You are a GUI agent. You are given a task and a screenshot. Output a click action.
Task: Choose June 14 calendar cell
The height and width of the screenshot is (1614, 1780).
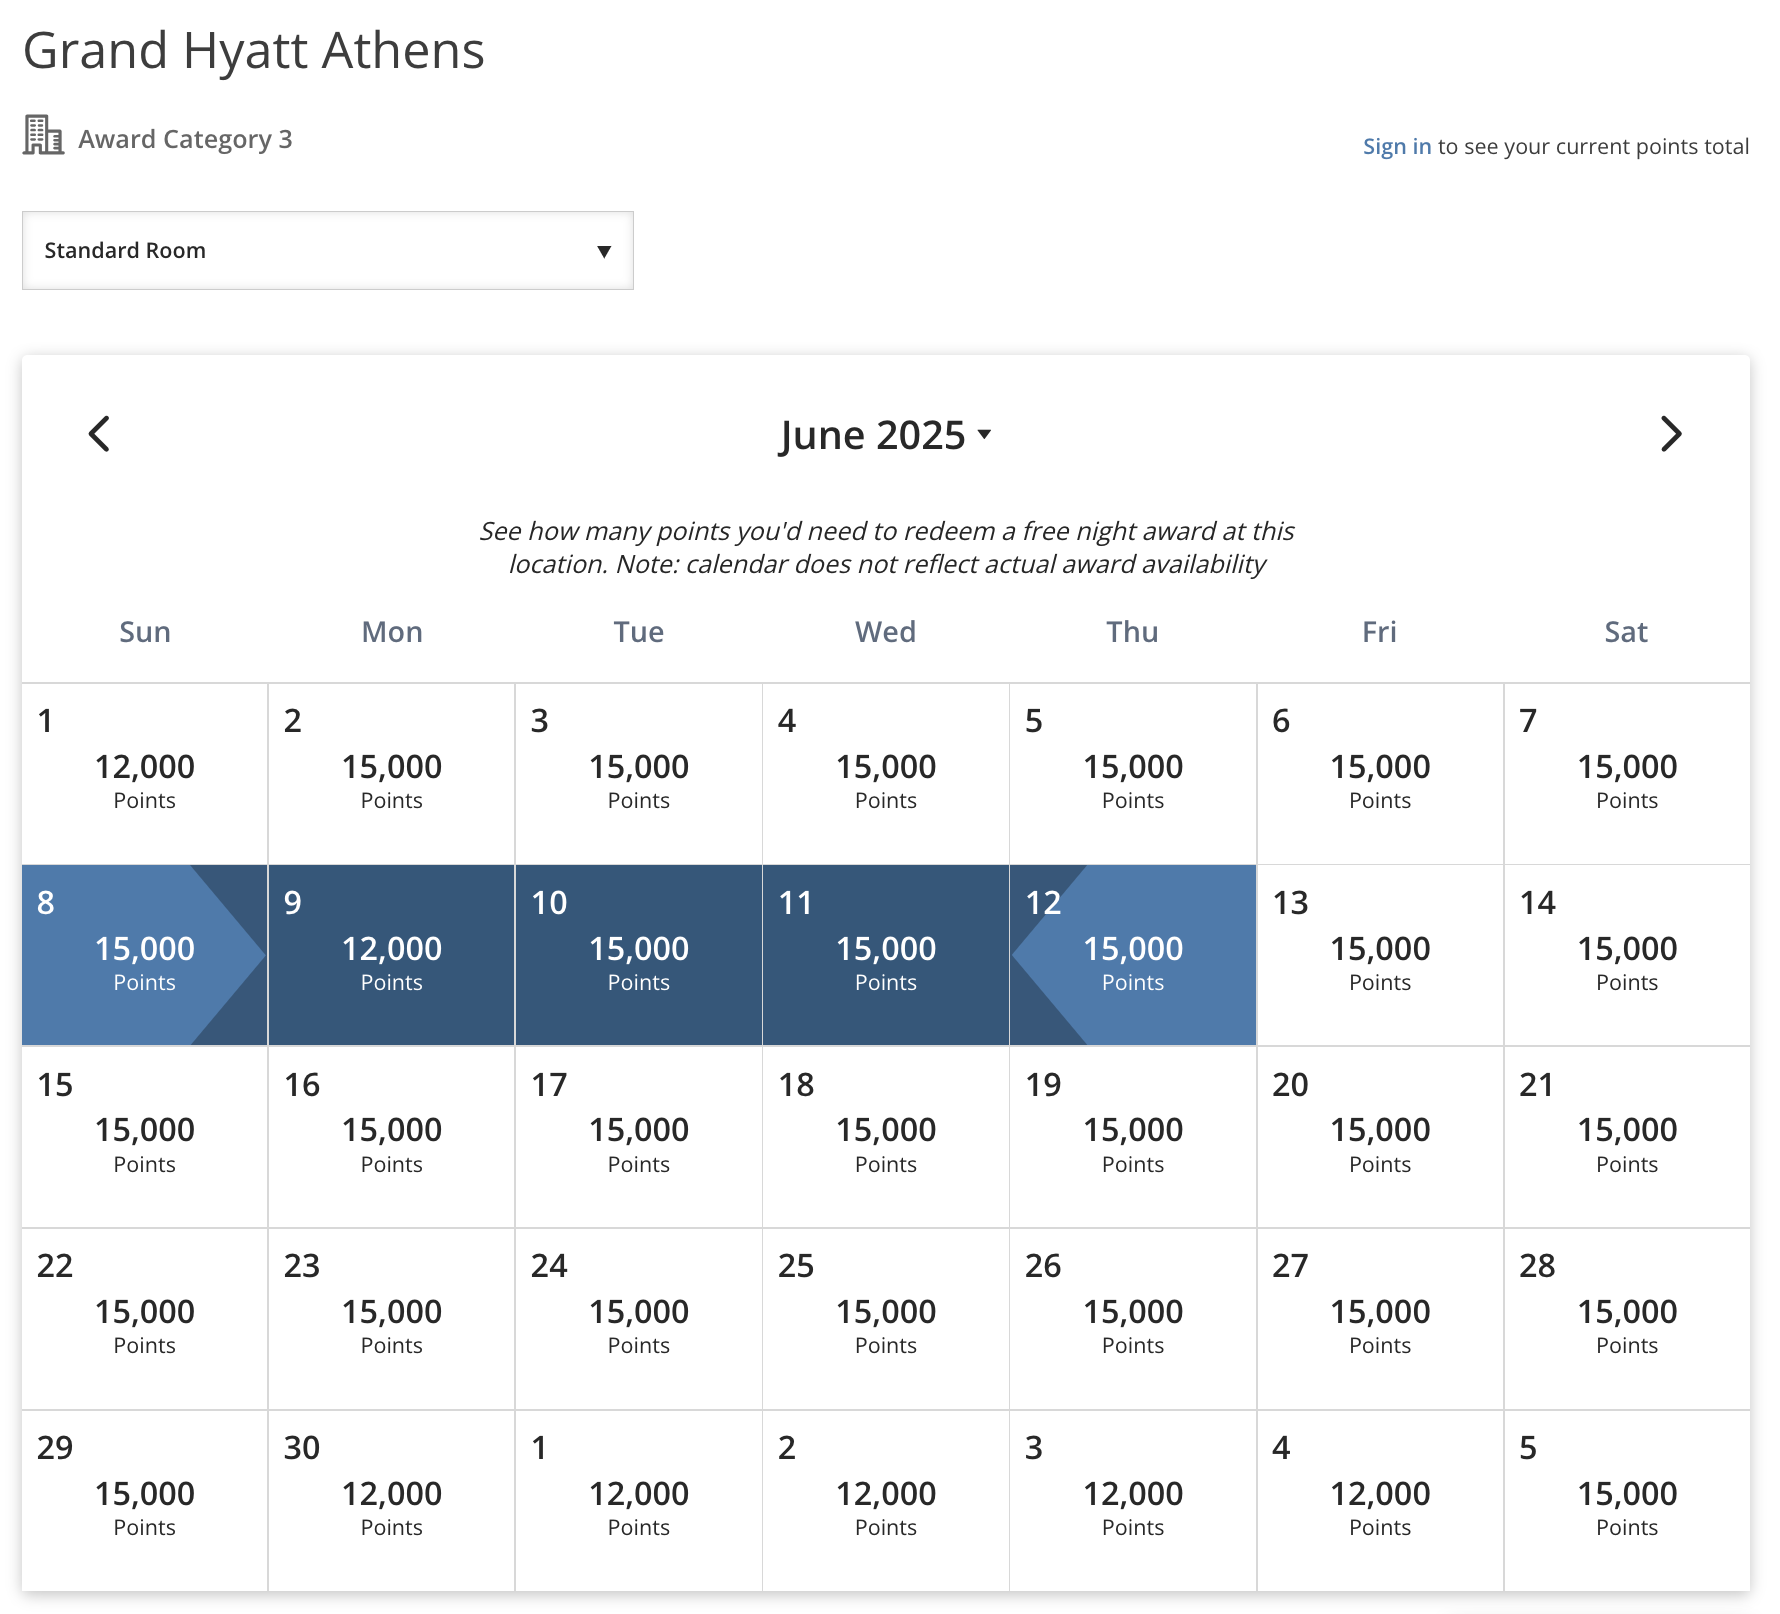click(x=1627, y=956)
